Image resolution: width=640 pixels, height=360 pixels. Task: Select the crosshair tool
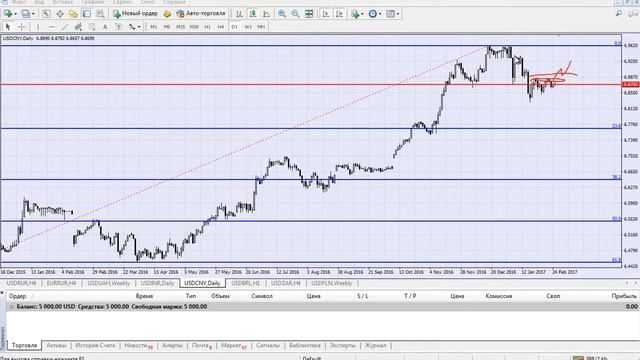point(22,27)
